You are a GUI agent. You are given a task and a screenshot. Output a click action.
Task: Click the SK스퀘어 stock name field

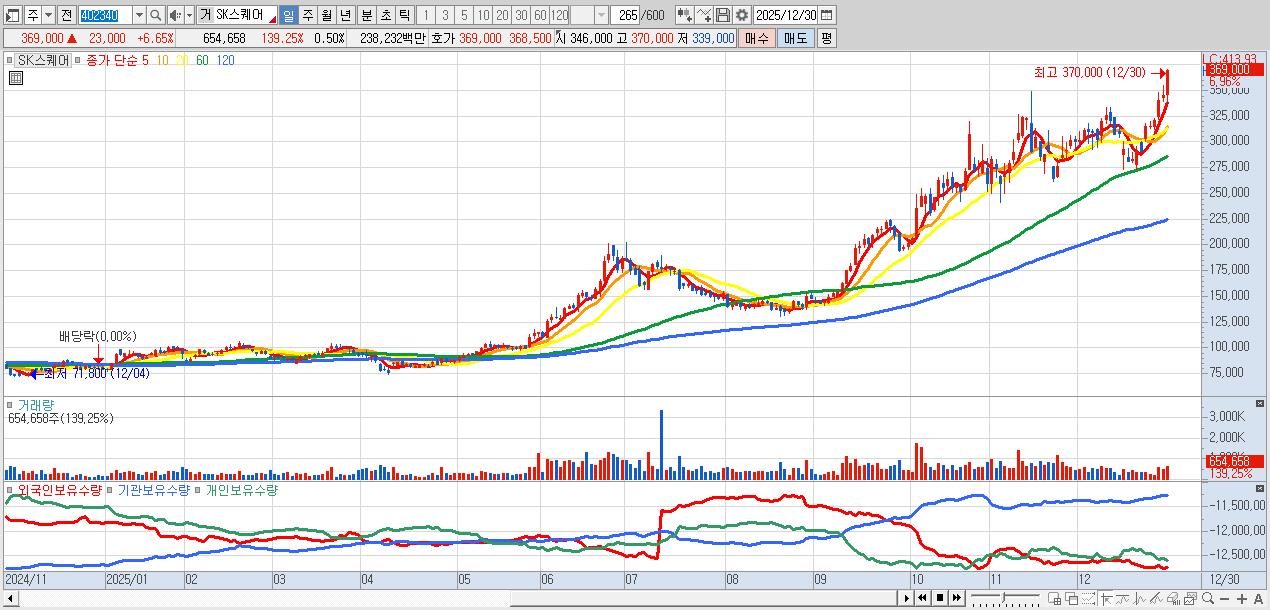click(245, 15)
